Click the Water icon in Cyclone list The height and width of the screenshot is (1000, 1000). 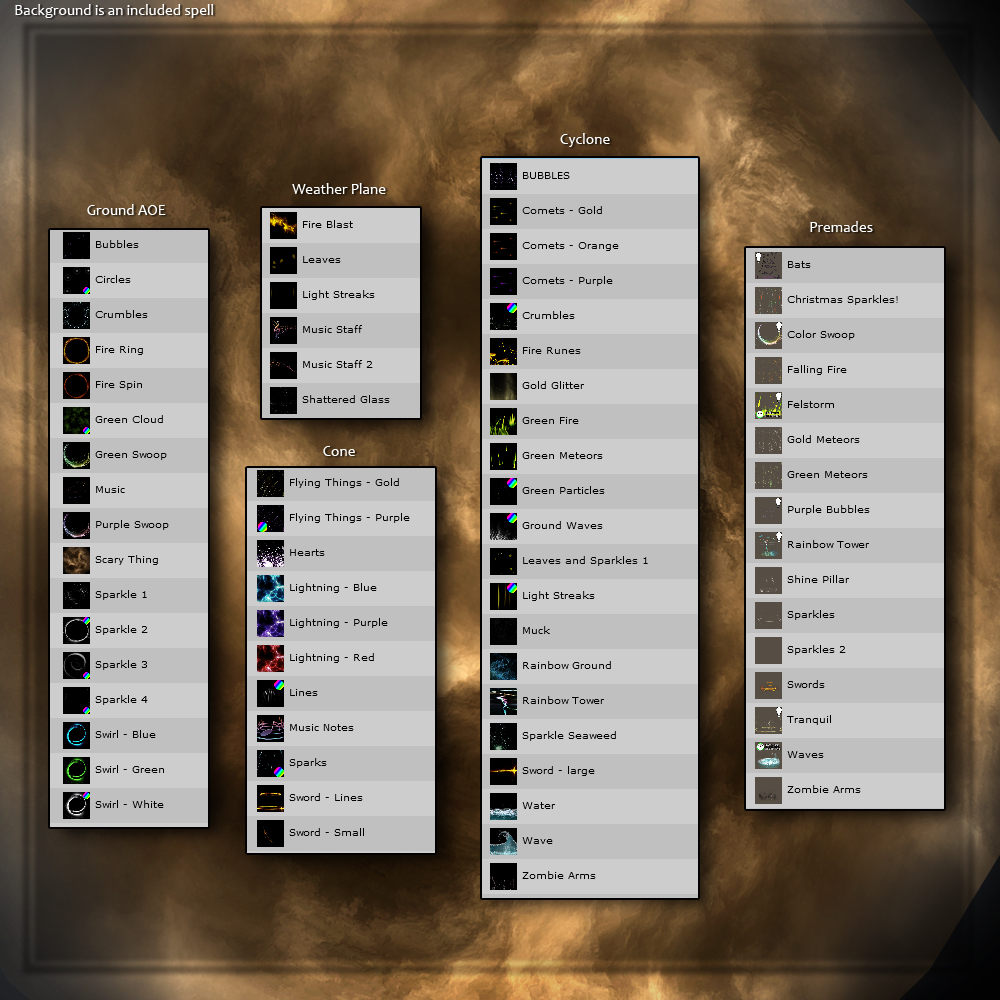503,806
